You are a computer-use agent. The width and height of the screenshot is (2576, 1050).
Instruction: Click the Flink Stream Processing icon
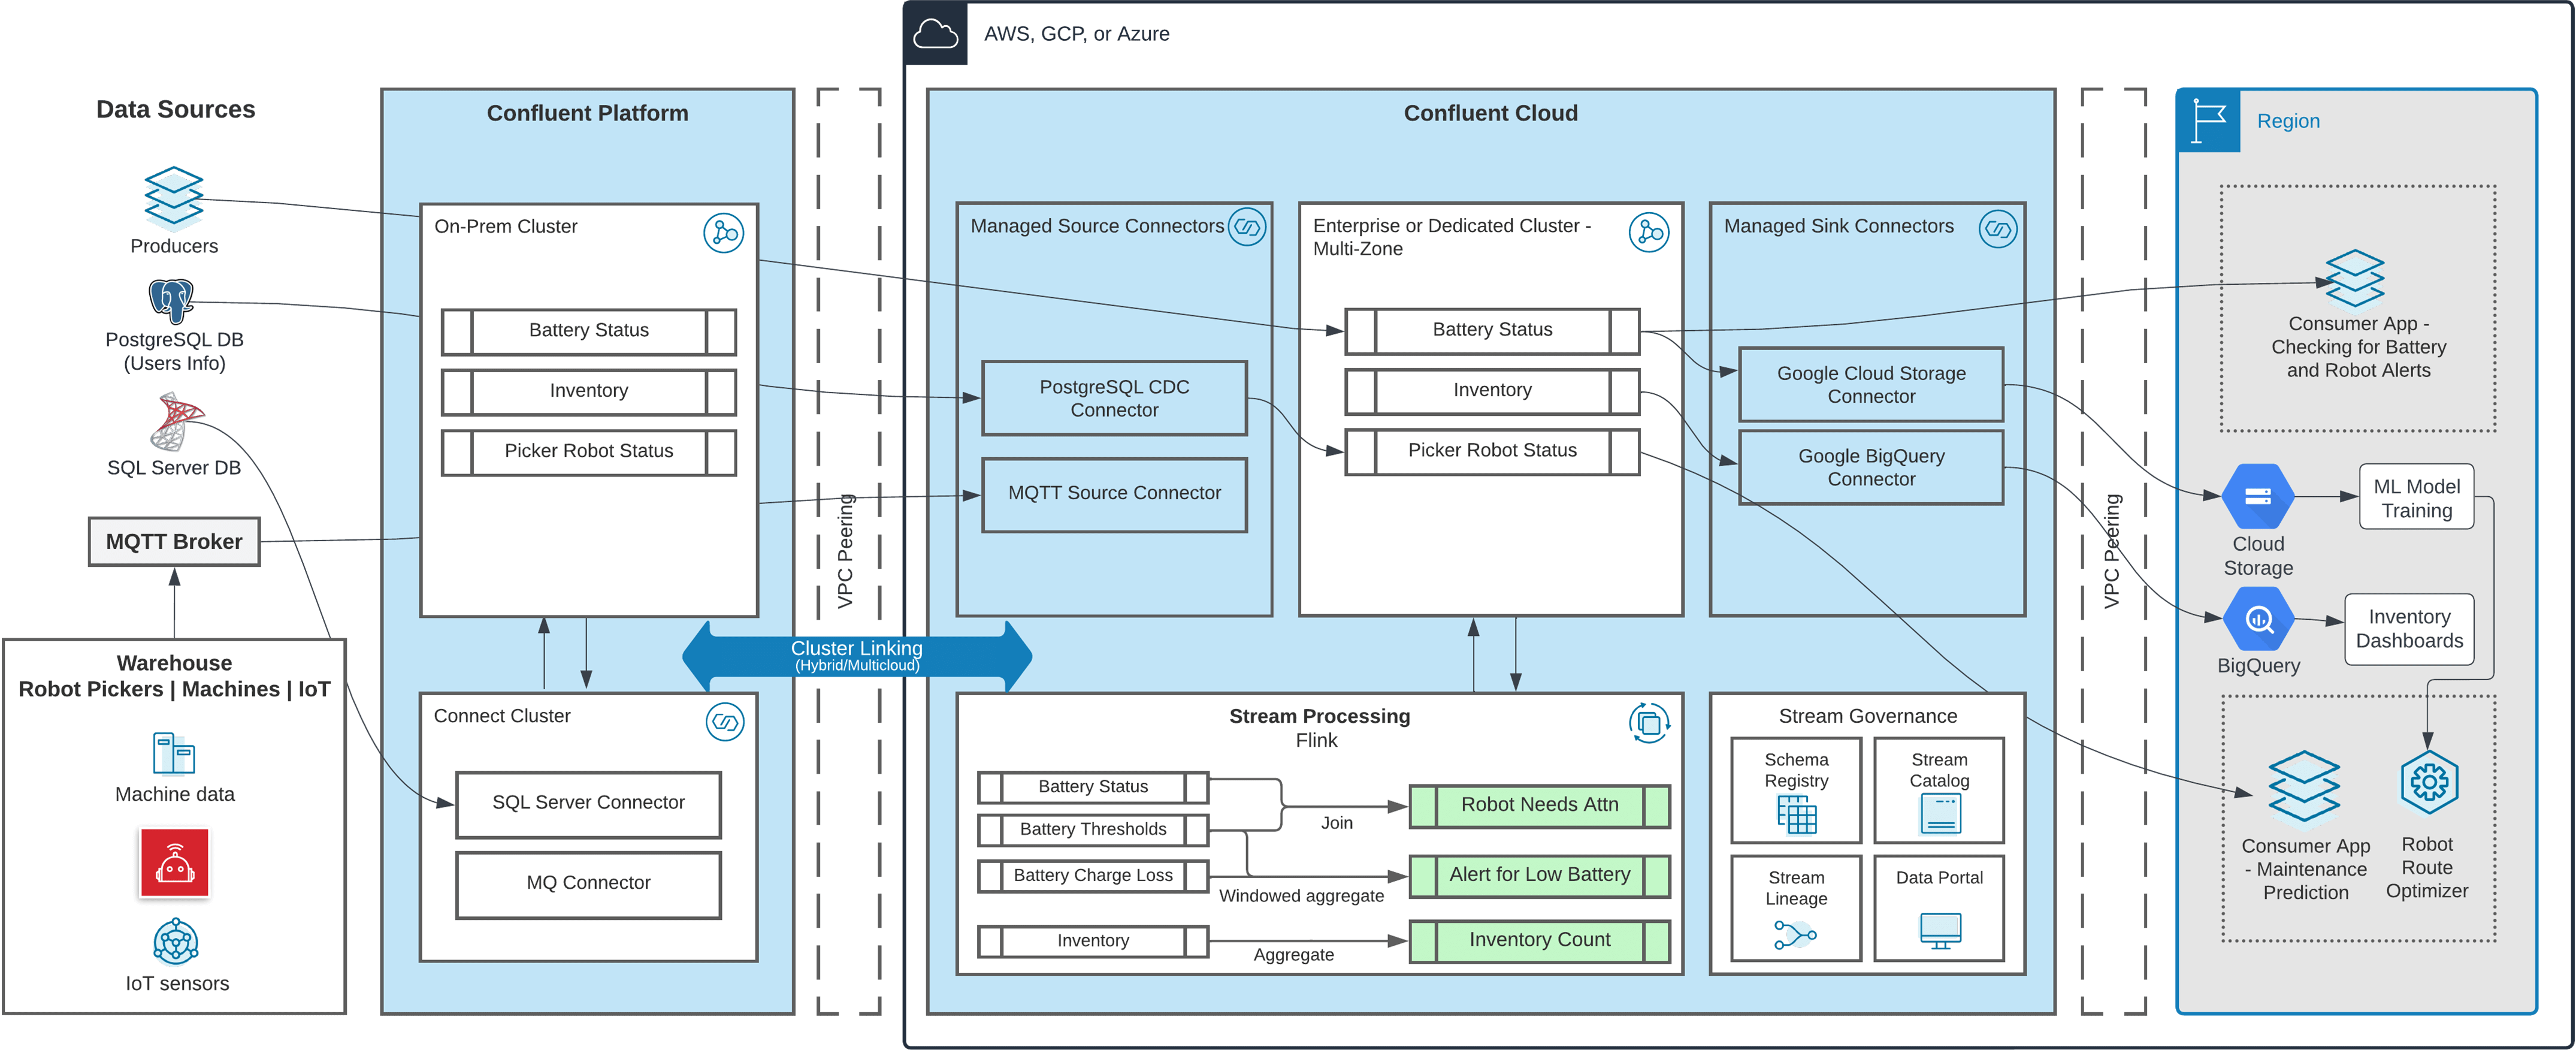pos(1649,722)
